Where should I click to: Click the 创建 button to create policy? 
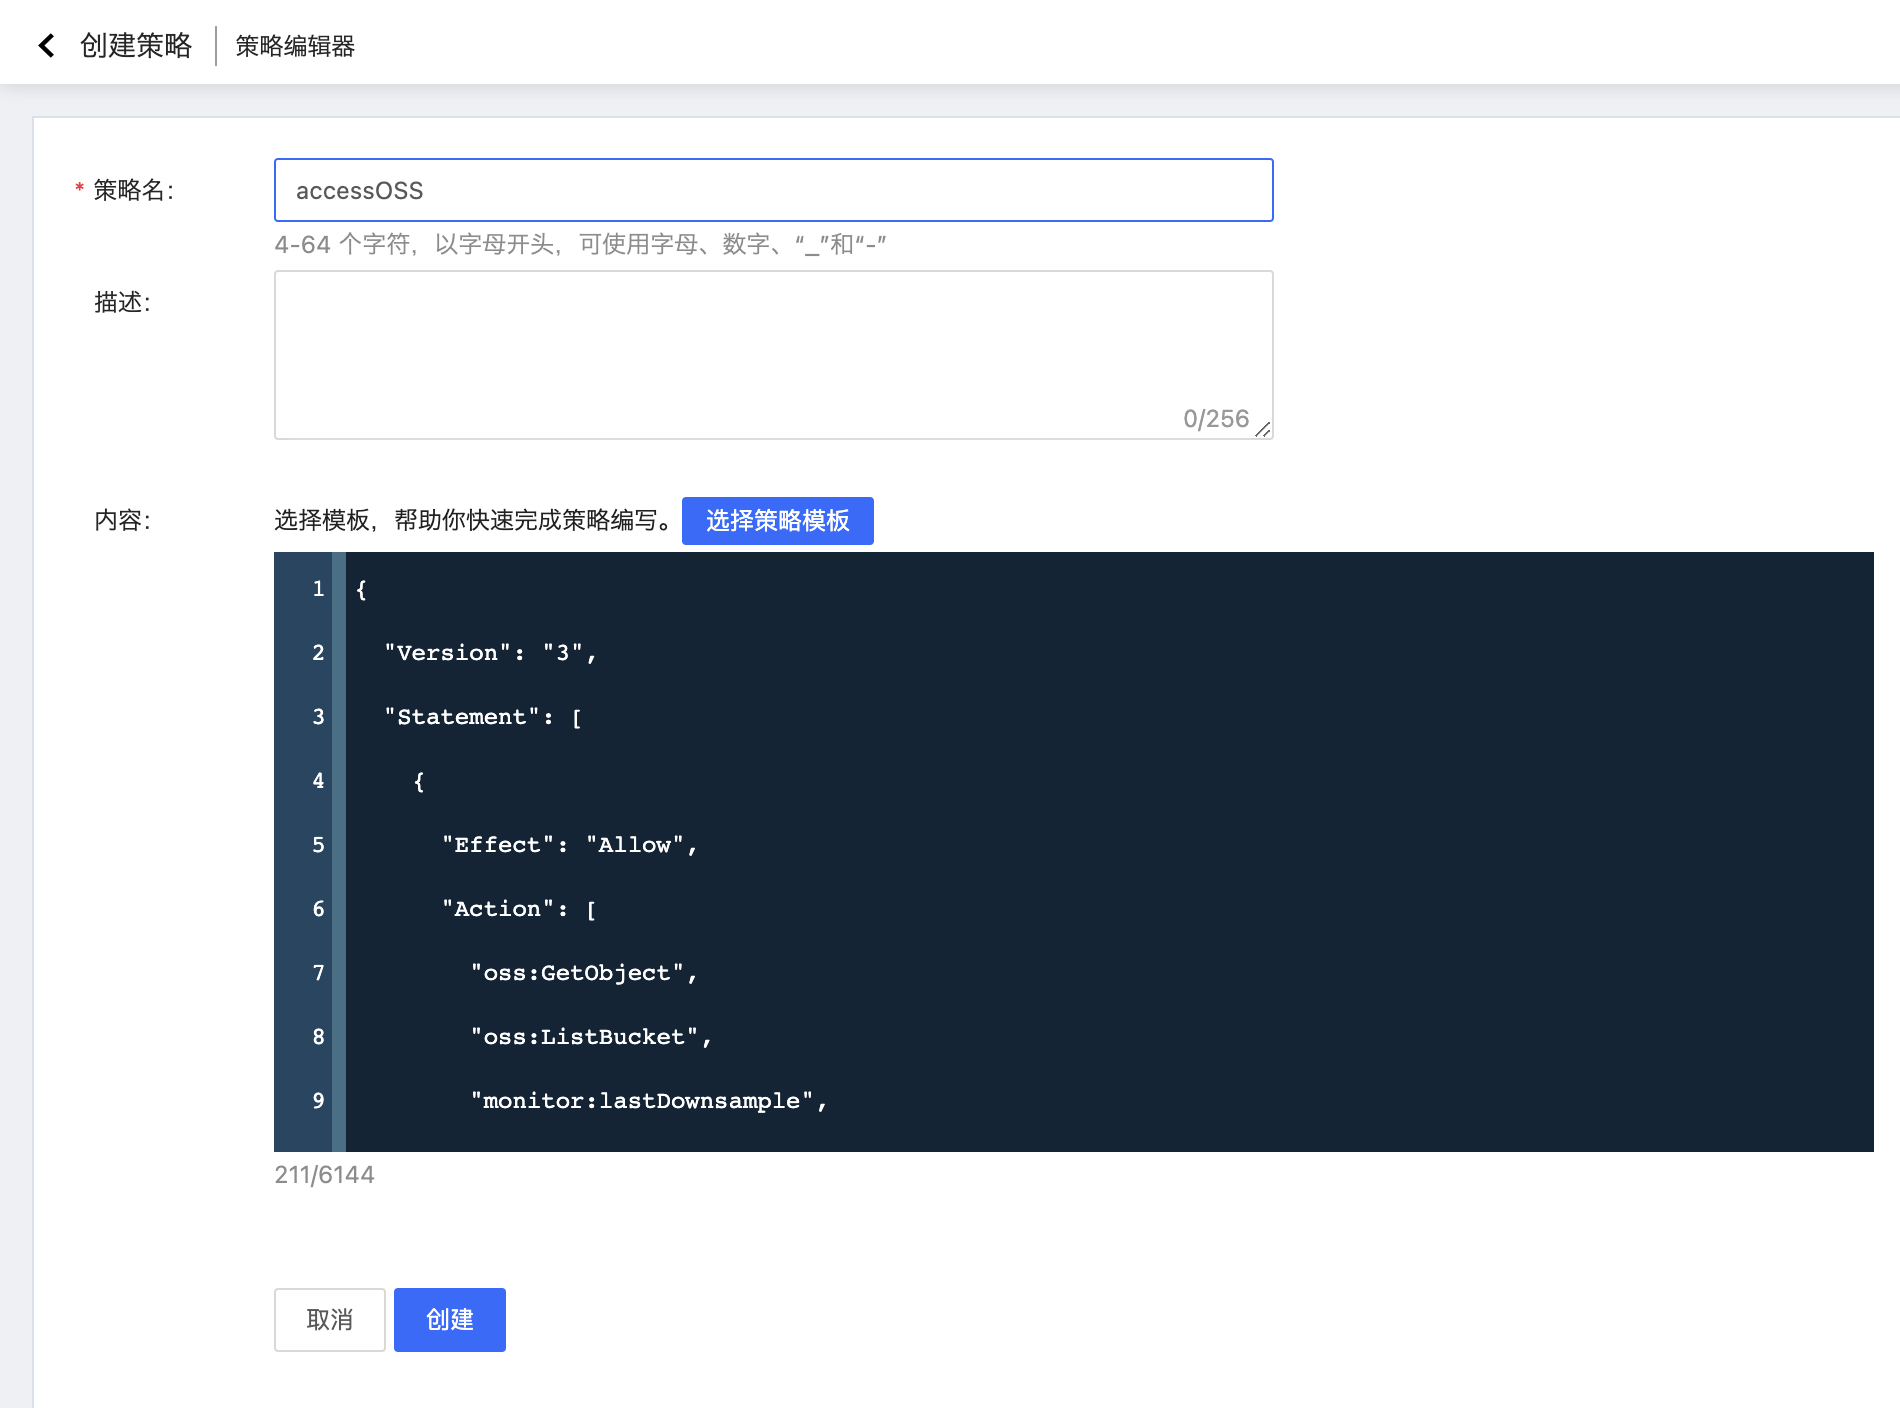tap(449, 1320)
